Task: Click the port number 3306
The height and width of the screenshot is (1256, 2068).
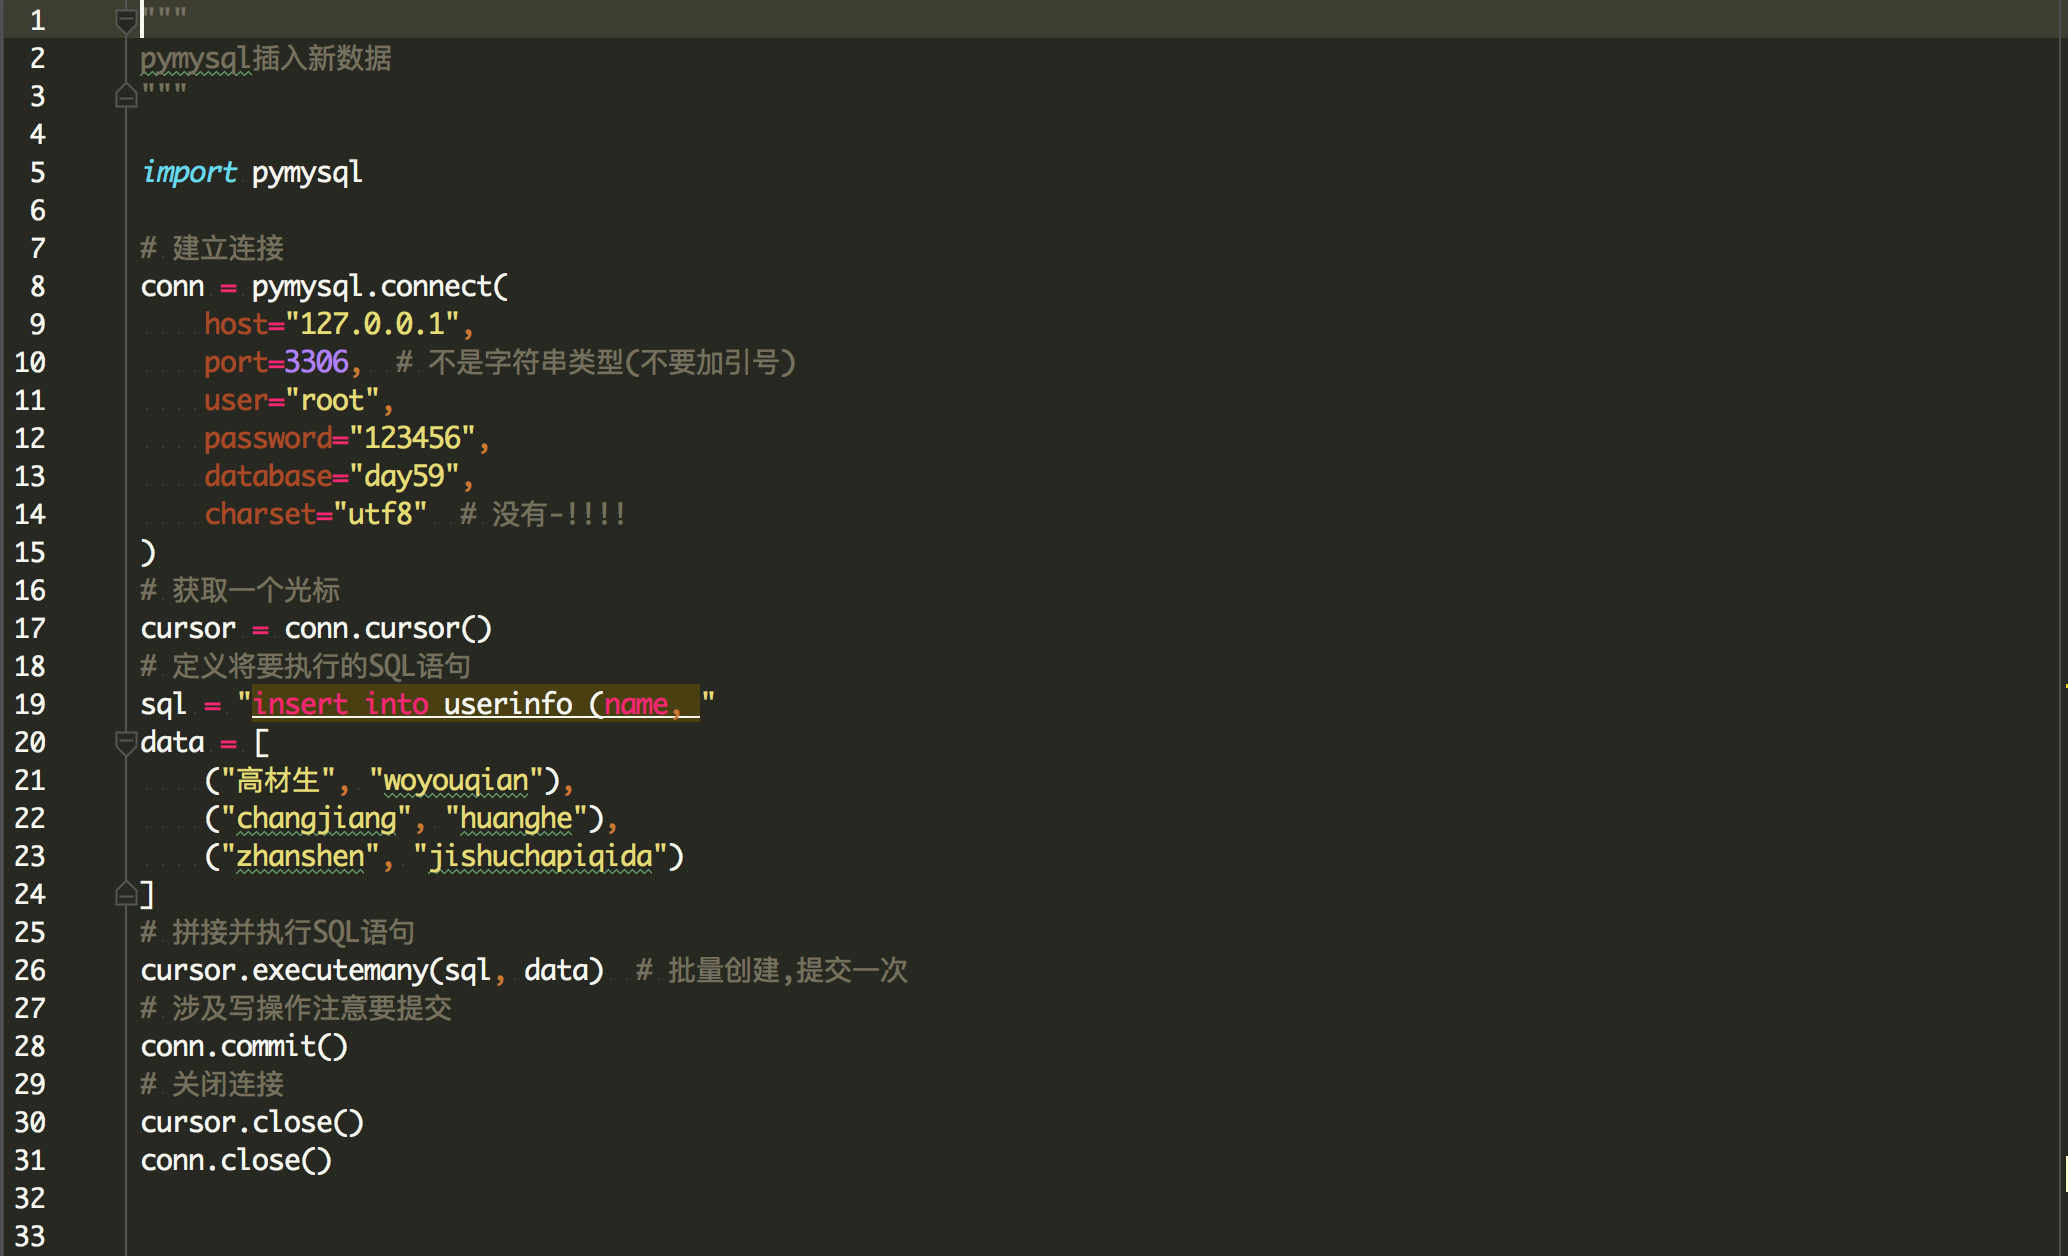Action: (x=316, y=362)
